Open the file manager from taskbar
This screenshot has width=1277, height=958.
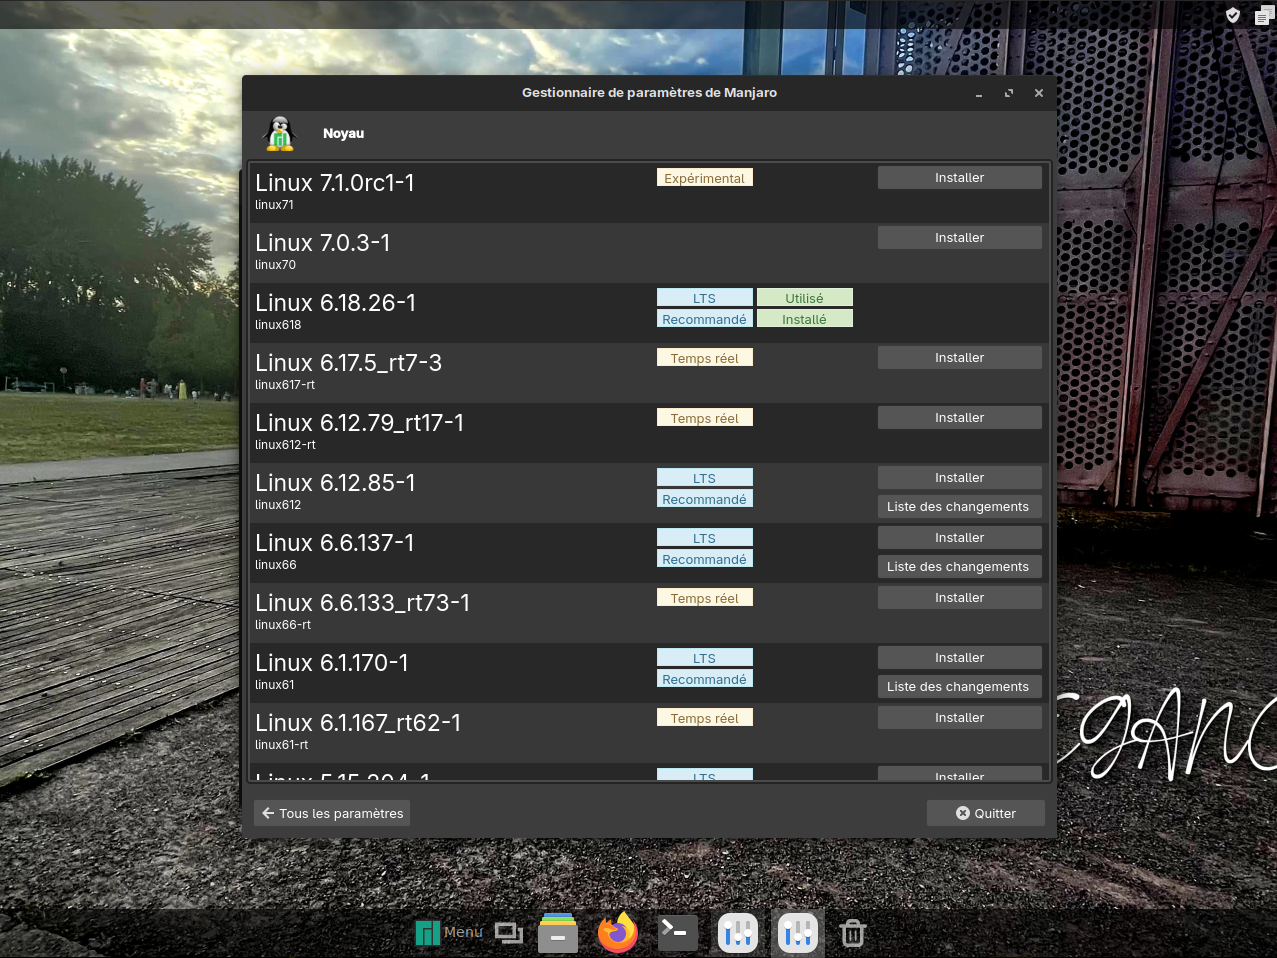[x=558, y=933]
